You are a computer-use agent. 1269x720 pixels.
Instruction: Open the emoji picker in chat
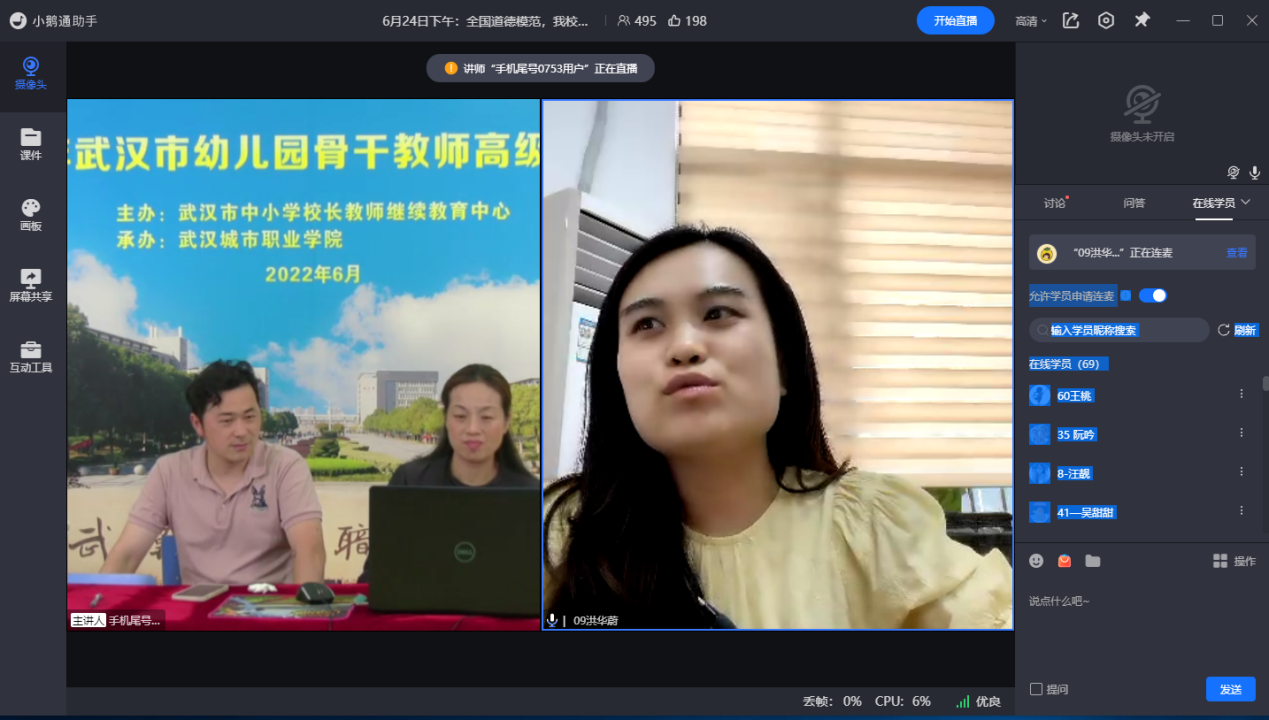tap(1036, 561)
